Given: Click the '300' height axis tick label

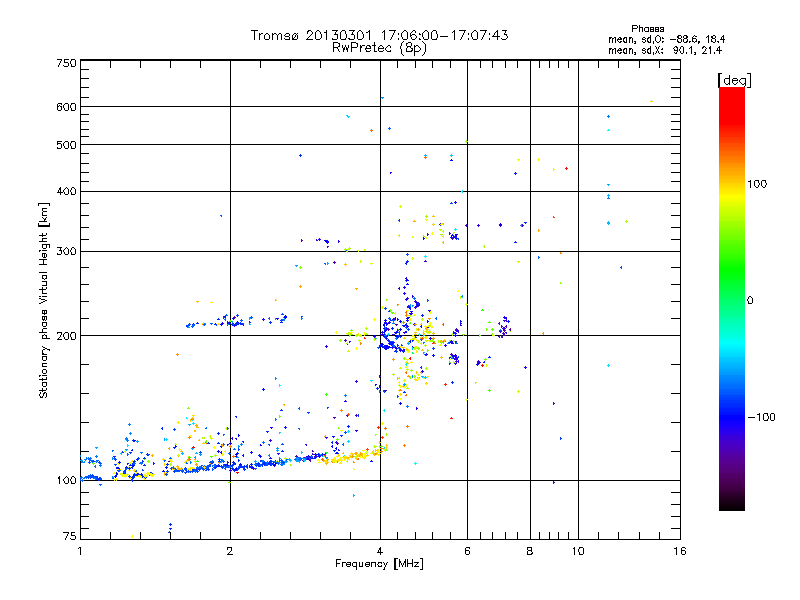Looking at the screenshot, I should coord(66,251).
